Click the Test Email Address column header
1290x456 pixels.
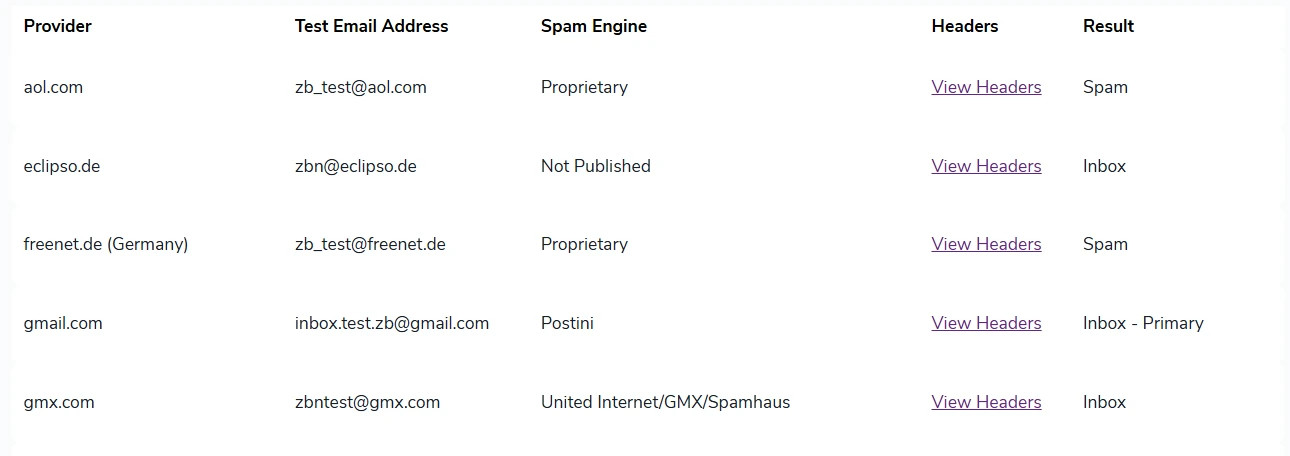tap(371, 26)
